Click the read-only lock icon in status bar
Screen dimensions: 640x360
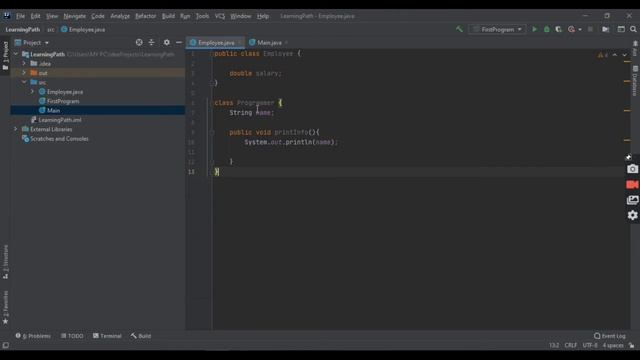click(631, 345)
